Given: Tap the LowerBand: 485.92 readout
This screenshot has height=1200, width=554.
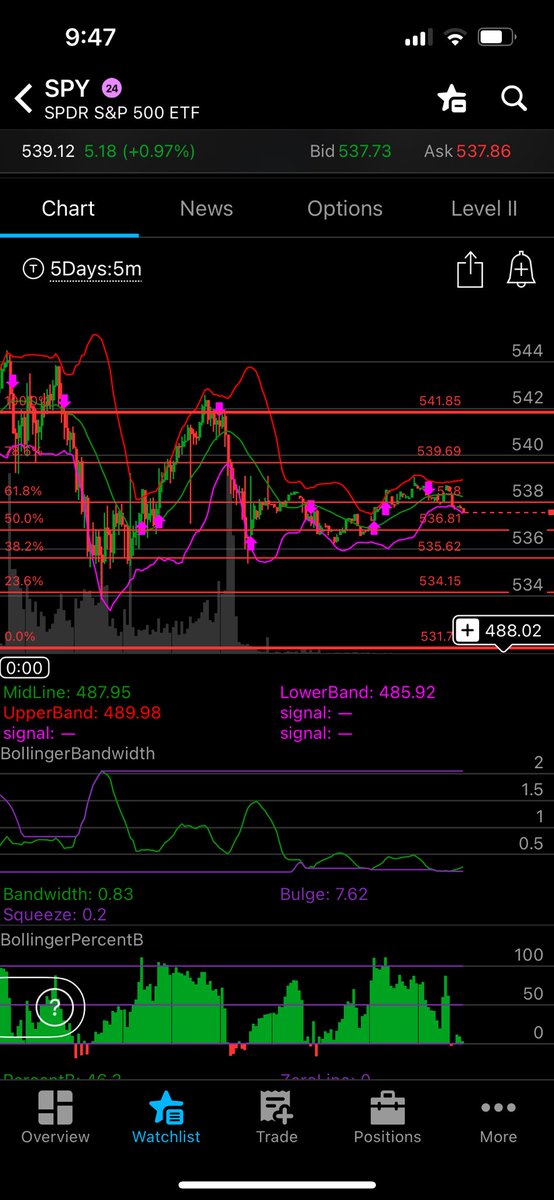Looking at the screenshot, I should point(358,692).
